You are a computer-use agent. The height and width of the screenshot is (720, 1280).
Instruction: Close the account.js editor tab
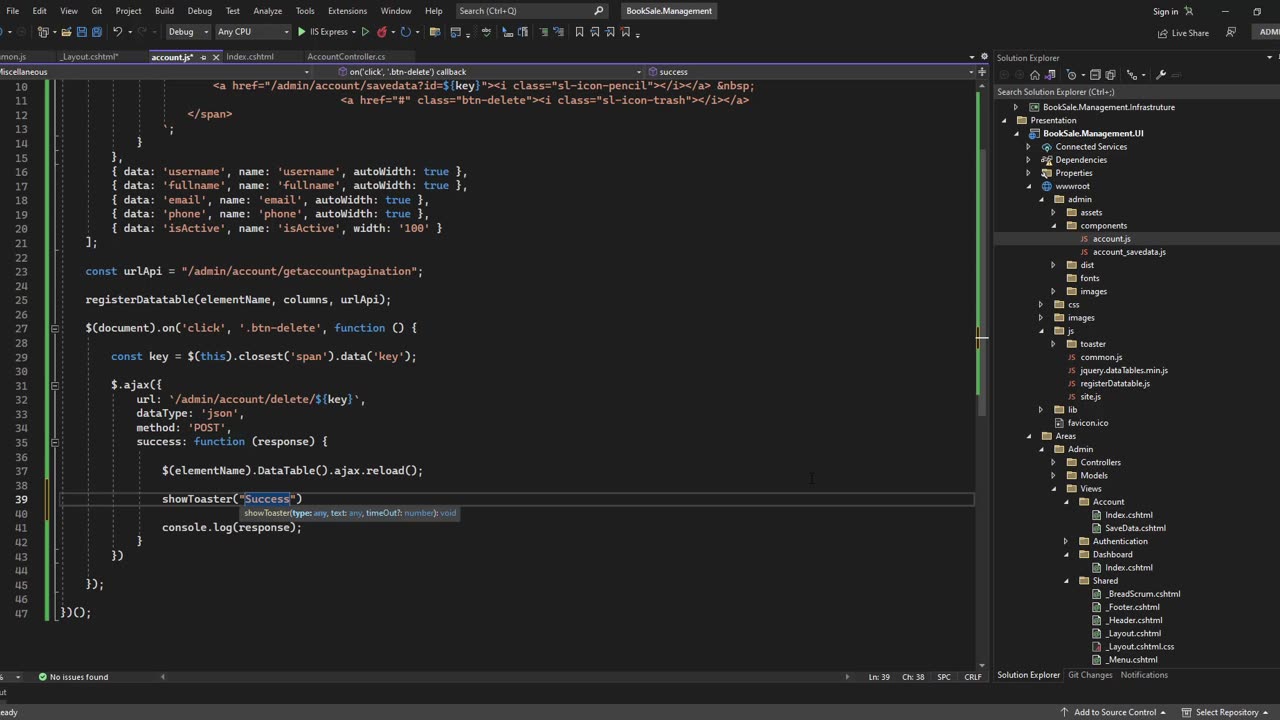click(x=215, y=57)
